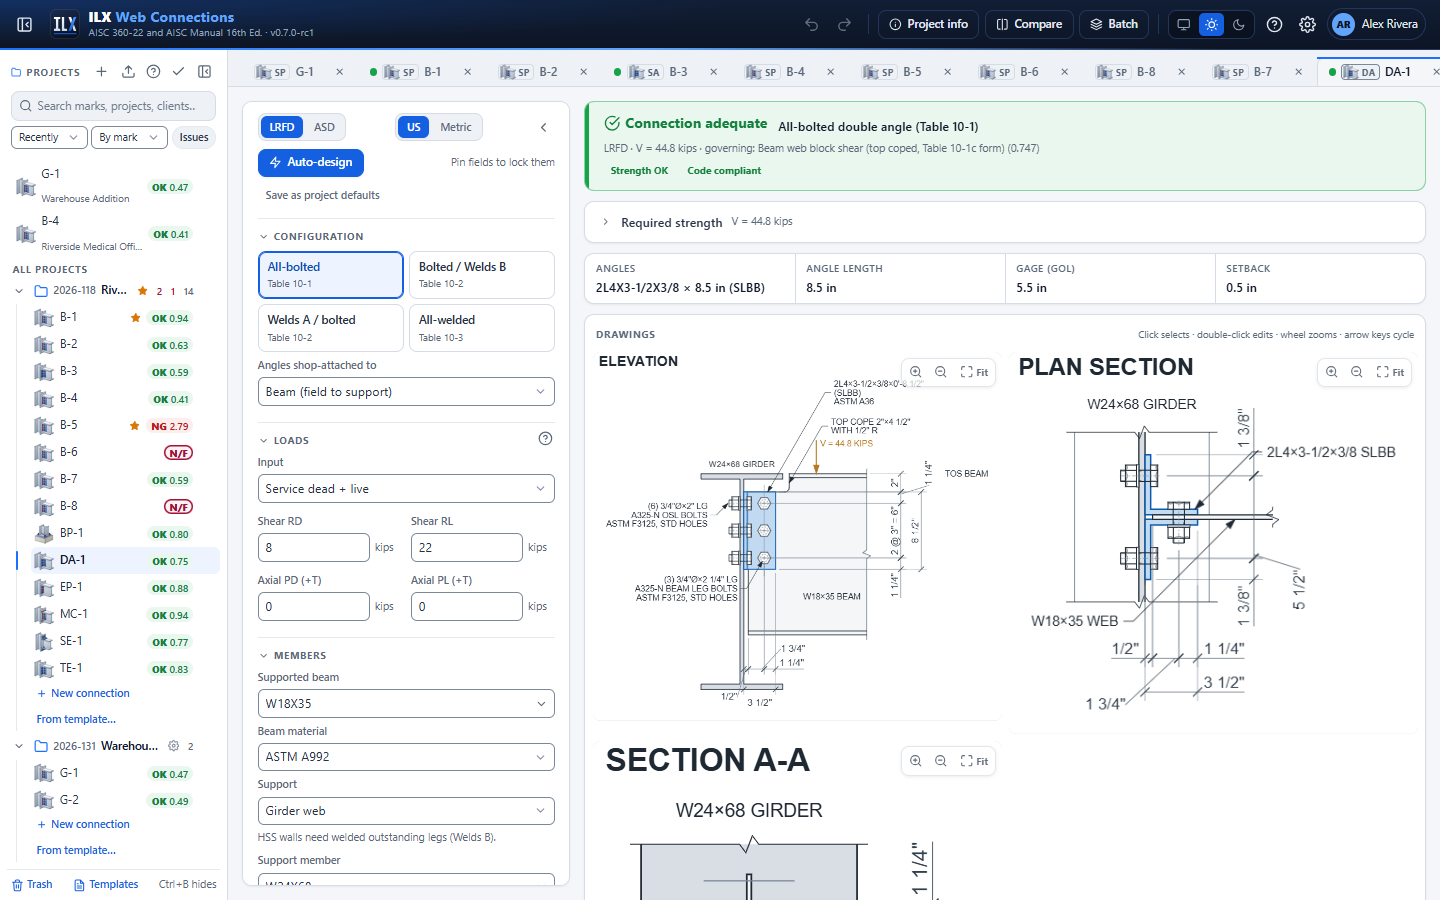Image resolution: width=1440 pixels, height=900 pixels.
Task: Open the Beam material ASTM A992 dropdown
Action: [x=406, y=757]
